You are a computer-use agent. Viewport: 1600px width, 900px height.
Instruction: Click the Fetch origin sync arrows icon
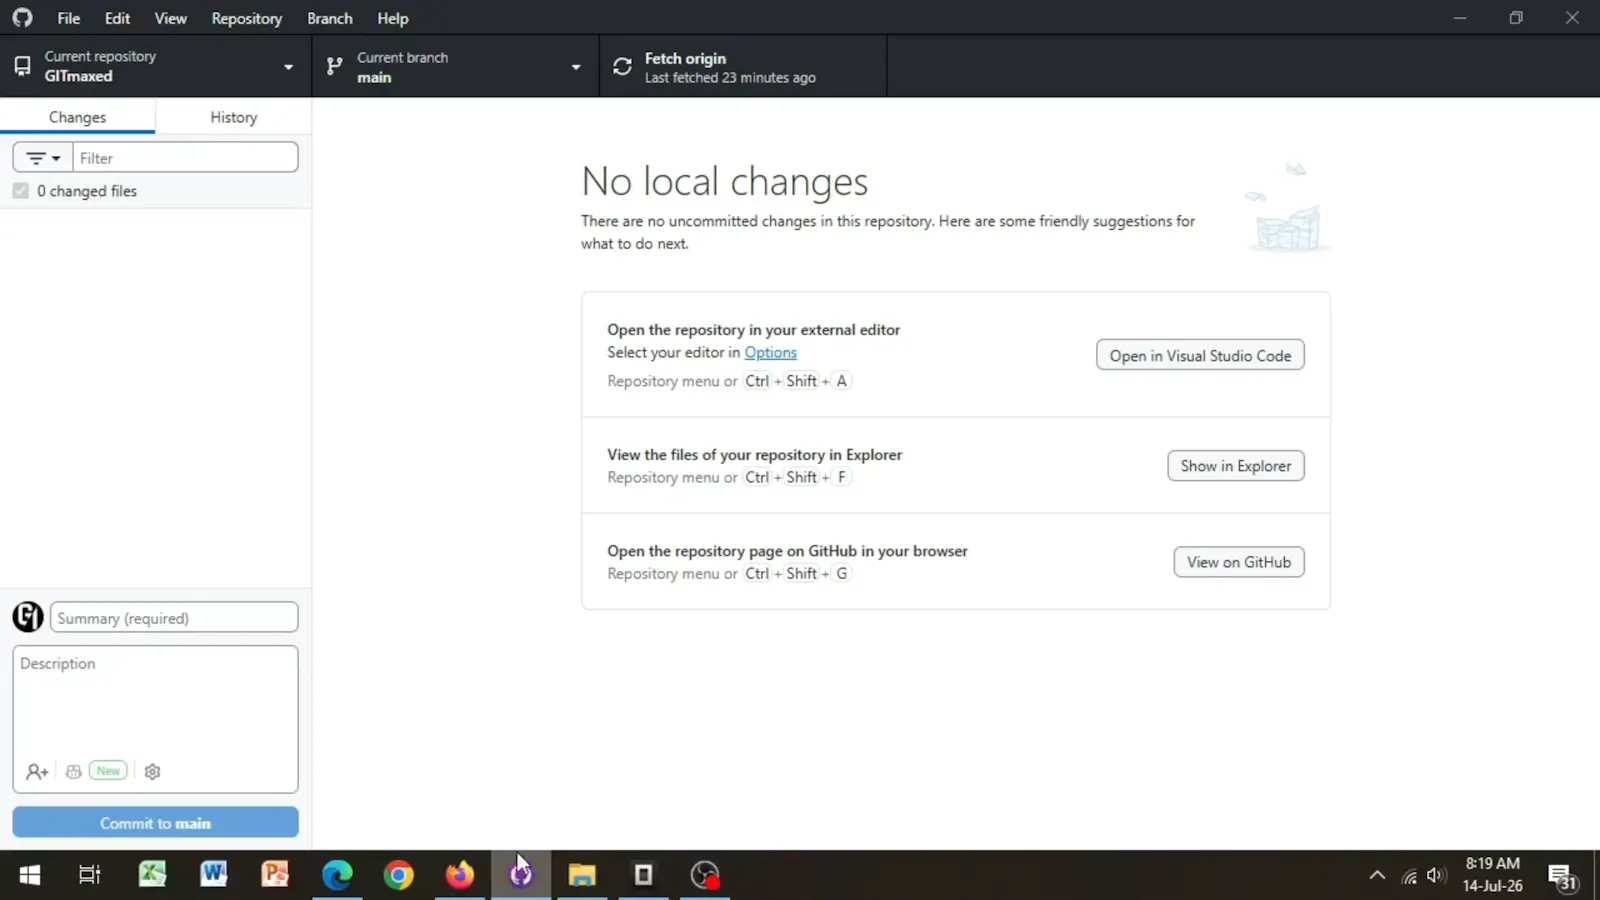622,67
